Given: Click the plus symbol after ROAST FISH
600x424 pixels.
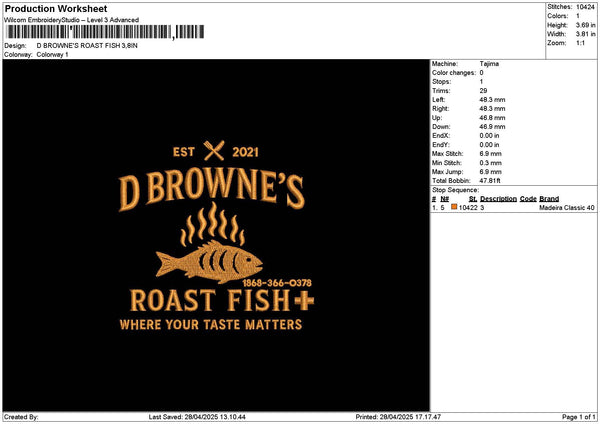Looking at the screenshot, I should pyautogui.click(x=306, y=300).
